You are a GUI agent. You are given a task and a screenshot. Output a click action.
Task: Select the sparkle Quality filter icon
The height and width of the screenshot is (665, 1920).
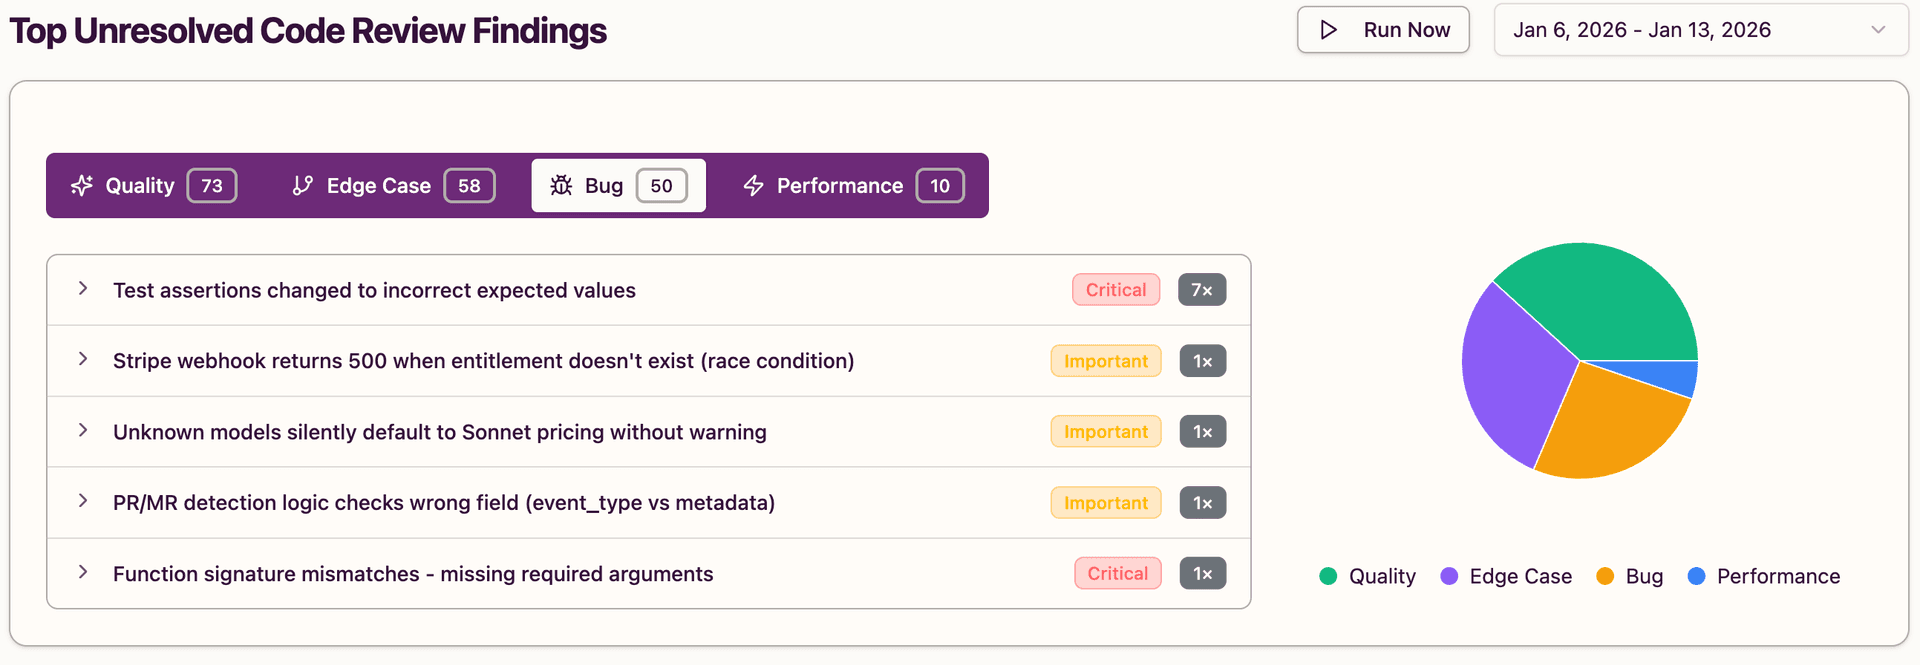point(81,185)
